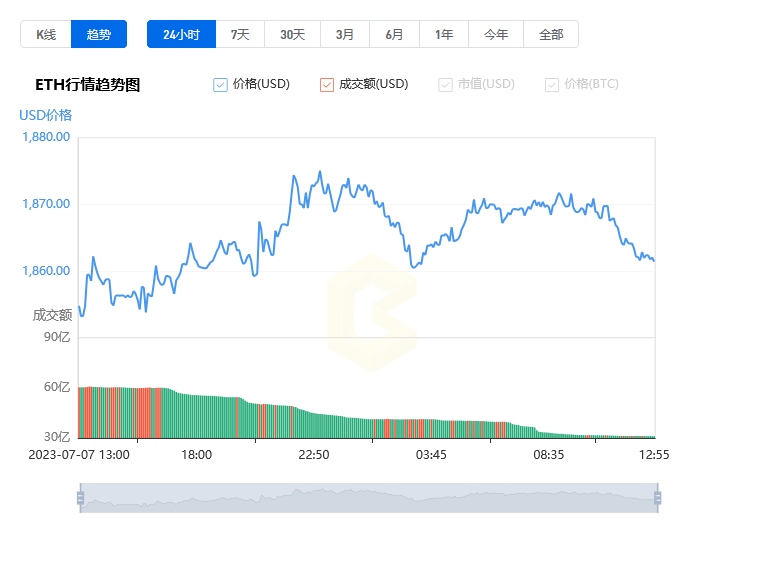Select the 趋势 trend tab

coord(99,34)
